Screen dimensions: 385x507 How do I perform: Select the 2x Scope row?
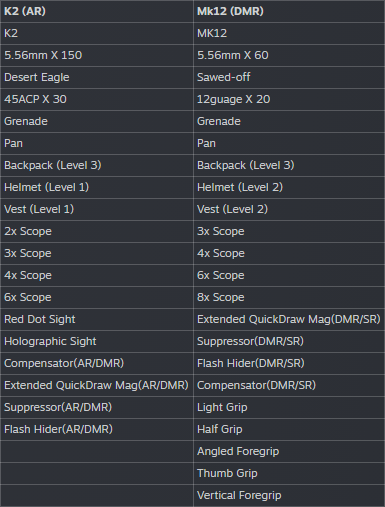[x=97, y=231]
